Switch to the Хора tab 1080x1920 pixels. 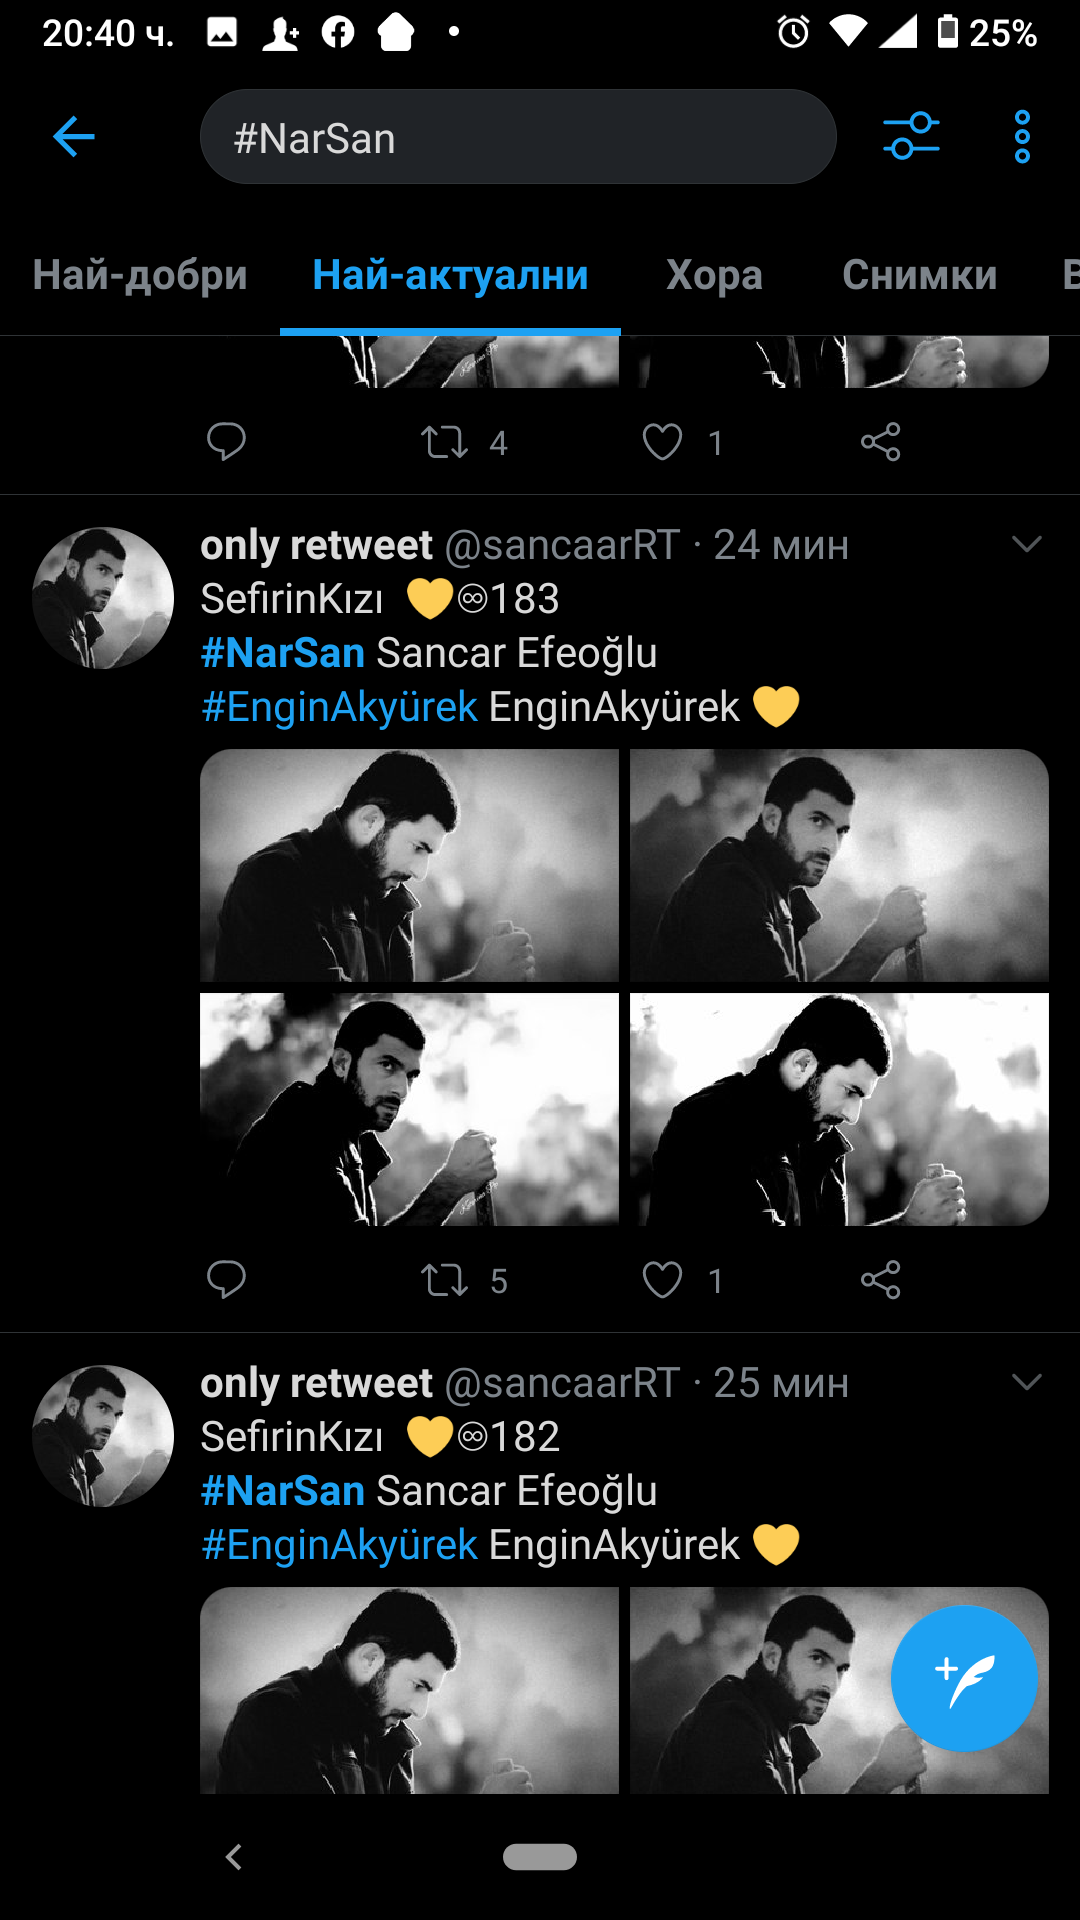tap(714, 275)
